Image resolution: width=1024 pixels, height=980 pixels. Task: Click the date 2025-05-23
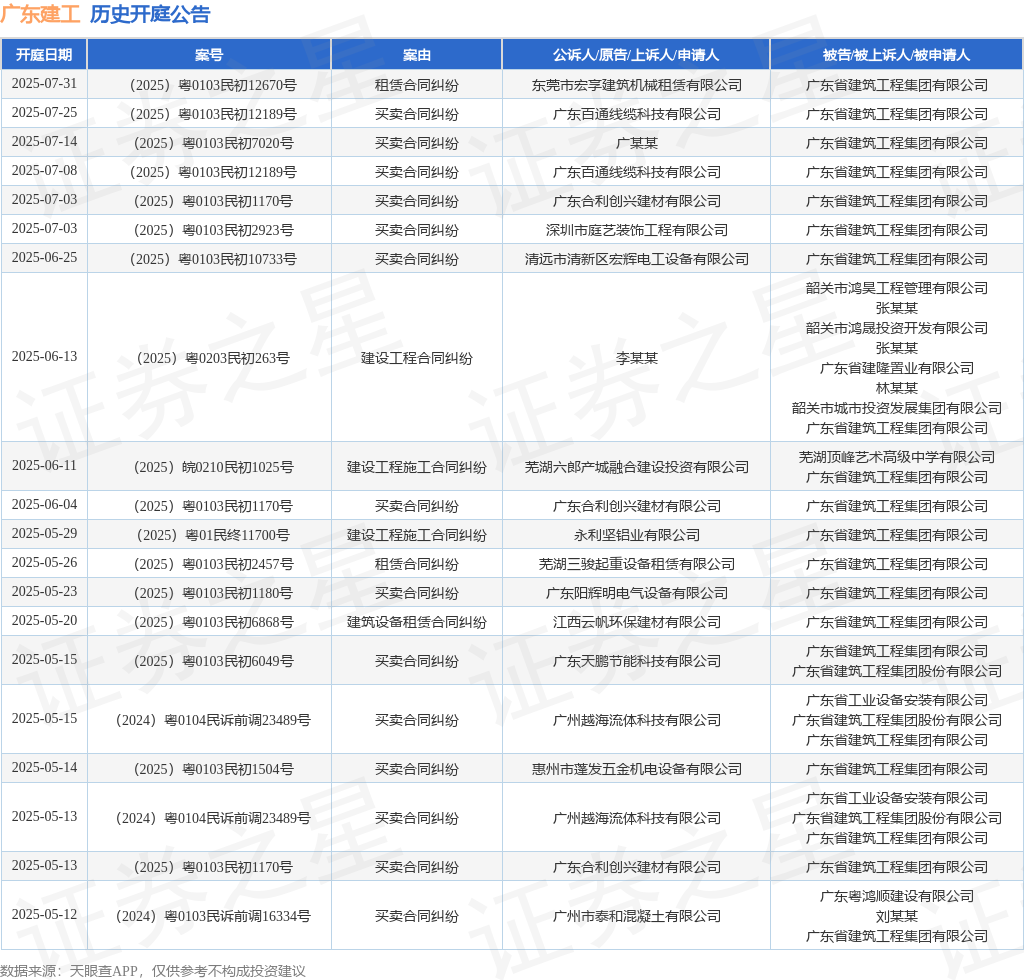click(44, 592)
